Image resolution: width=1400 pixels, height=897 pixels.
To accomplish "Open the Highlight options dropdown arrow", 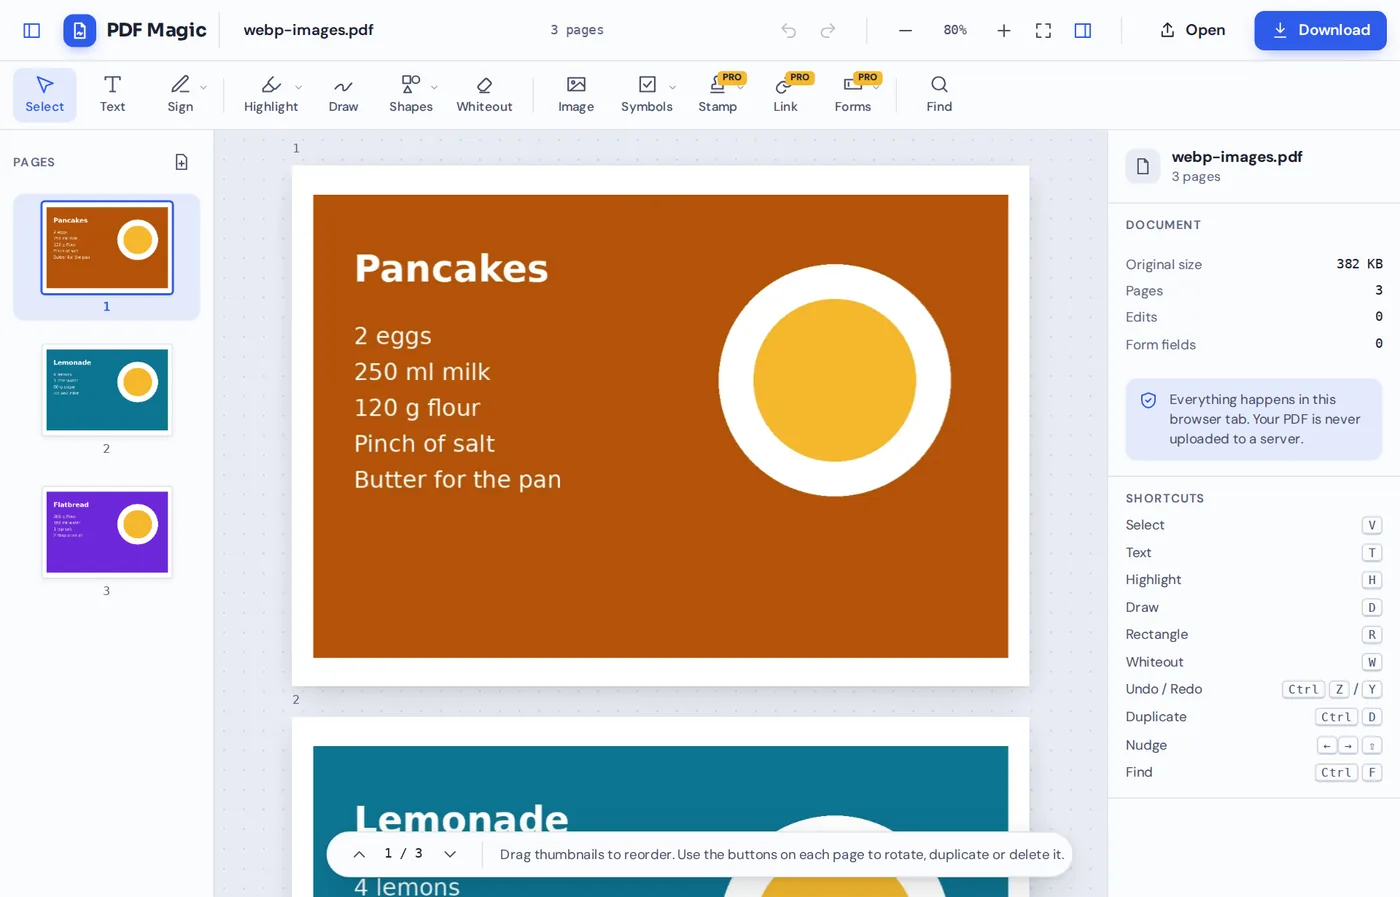I will click(x=299, y=87).
